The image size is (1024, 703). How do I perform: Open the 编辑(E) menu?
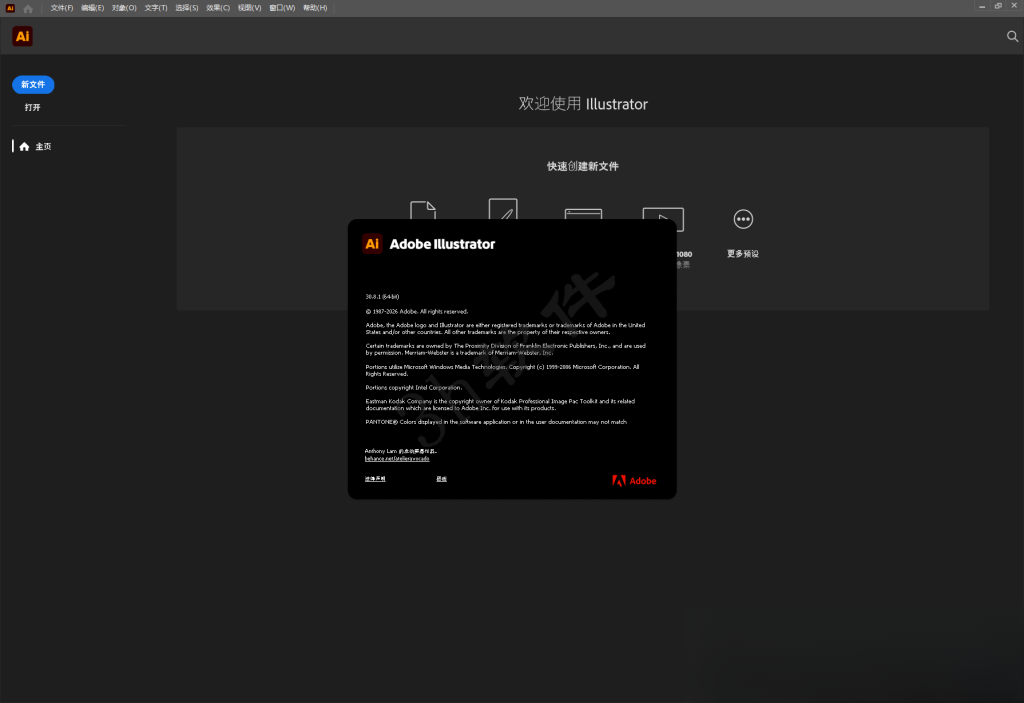[92, 8]
